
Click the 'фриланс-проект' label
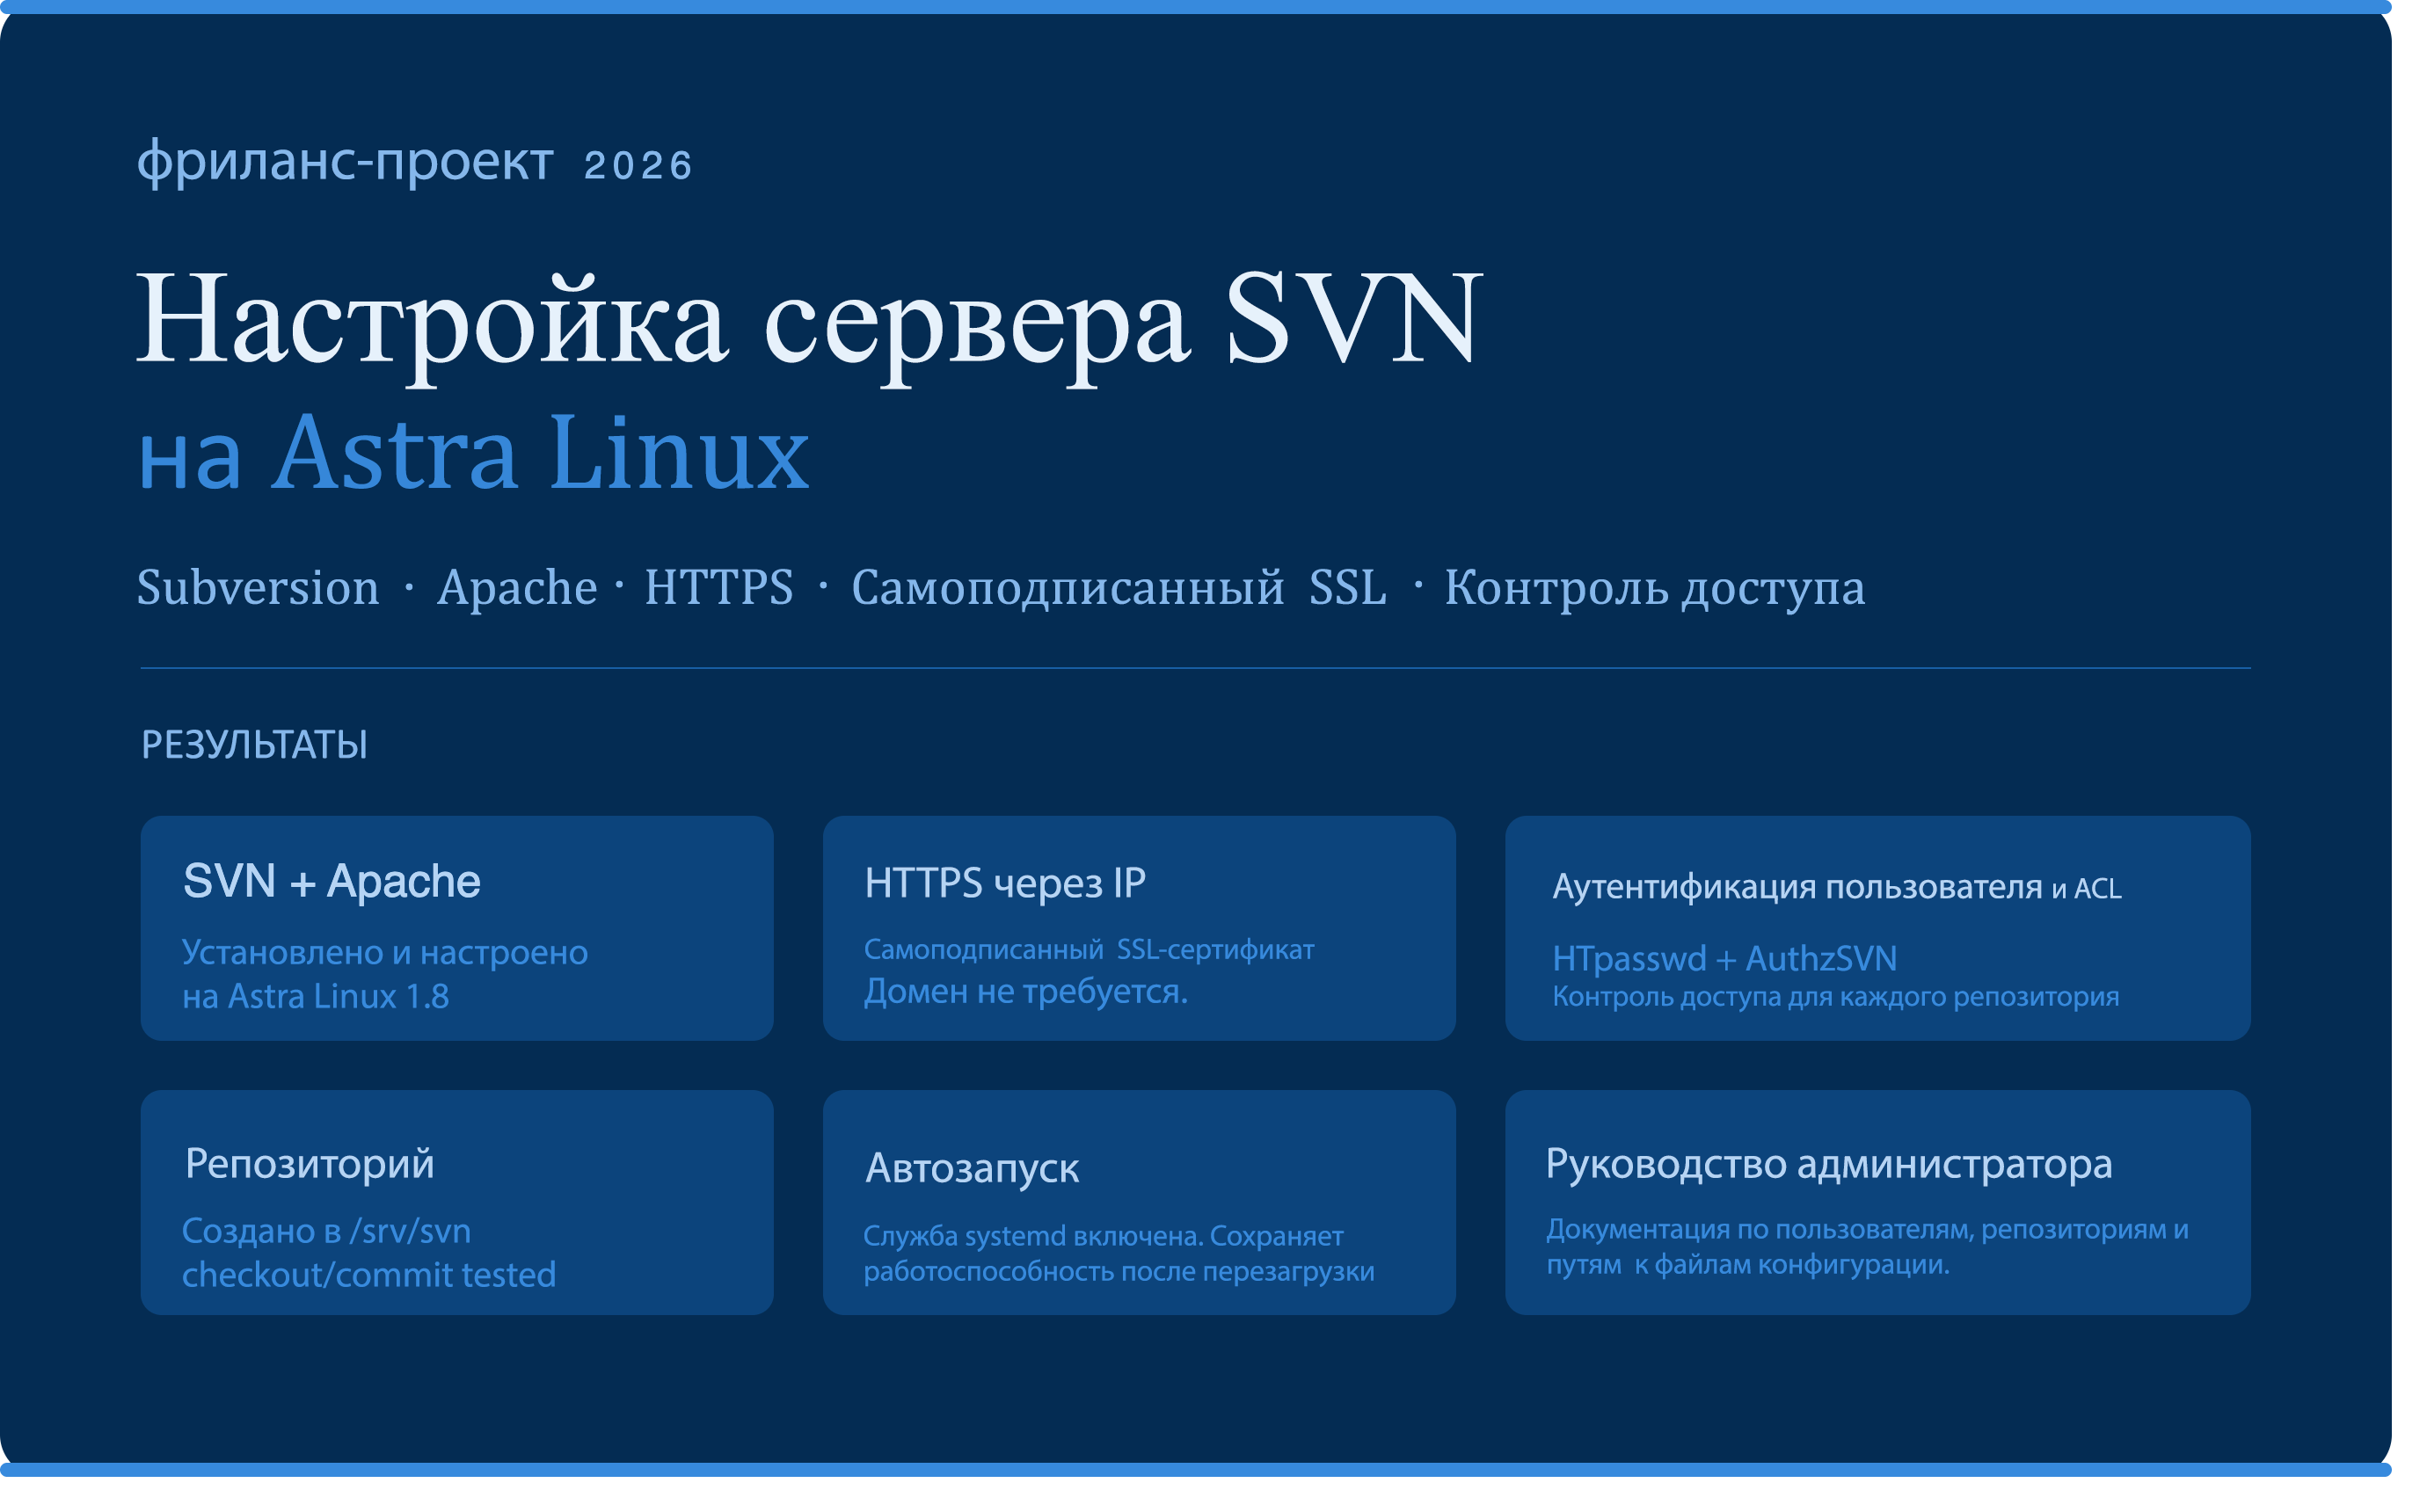345,162
